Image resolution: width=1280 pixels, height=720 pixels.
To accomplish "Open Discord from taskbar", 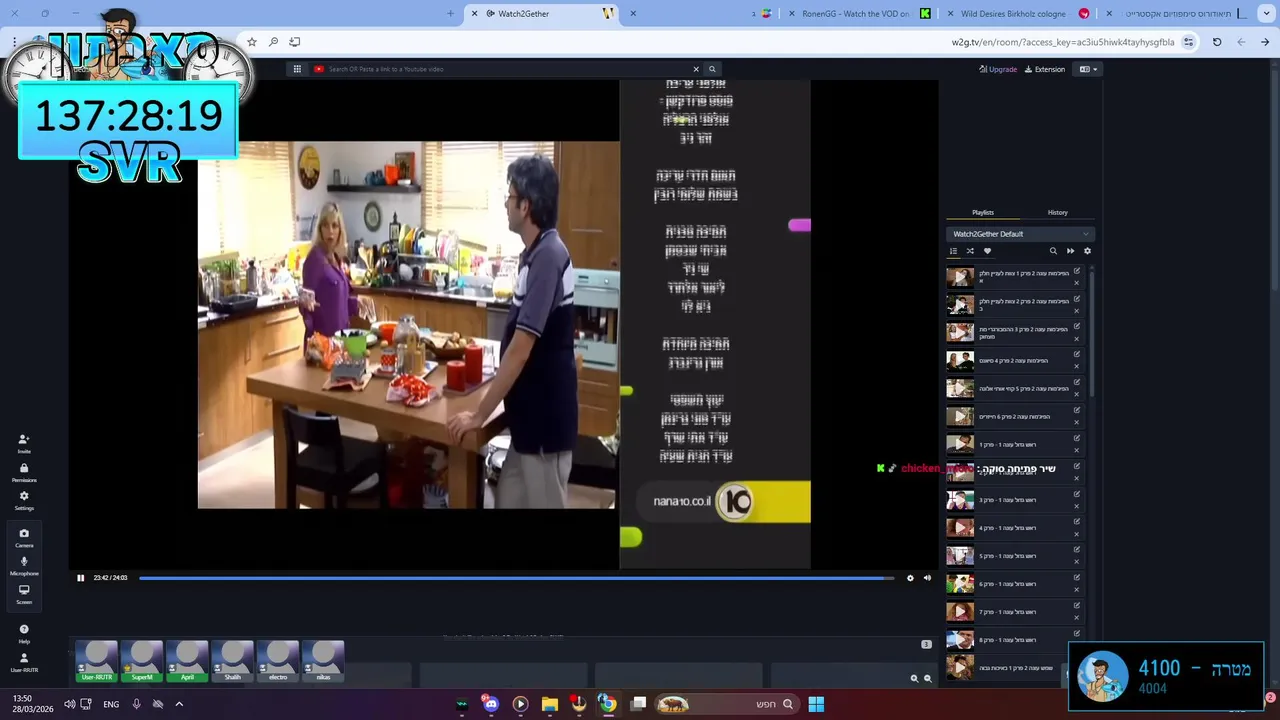I will tap(490, 704).
